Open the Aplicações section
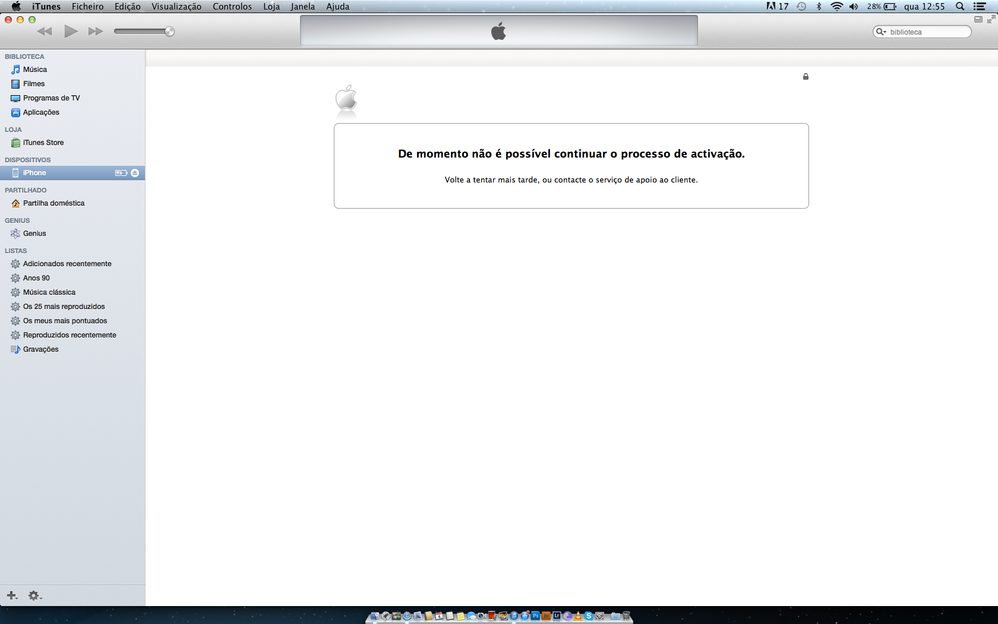Screen dimensions: 998x624 42,112
